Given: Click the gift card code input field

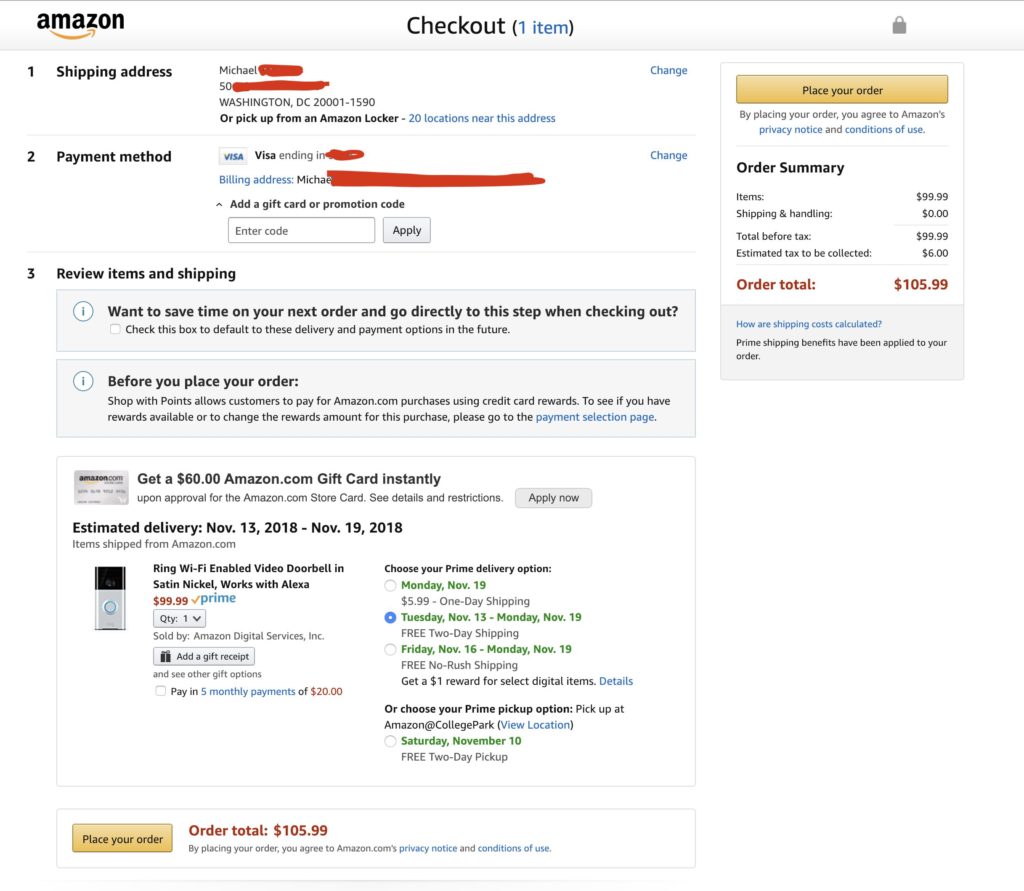Looking at the screenshot, I should (x=301, y=230).
